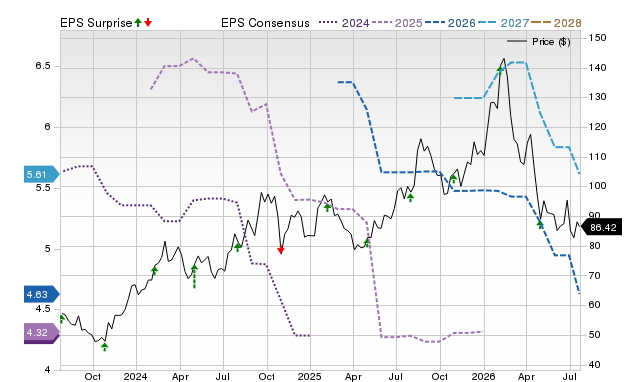Toggle the 2024 consensus series in the legend
The width and height of the screenshot is (640, 382).
[x=344, y=23]
